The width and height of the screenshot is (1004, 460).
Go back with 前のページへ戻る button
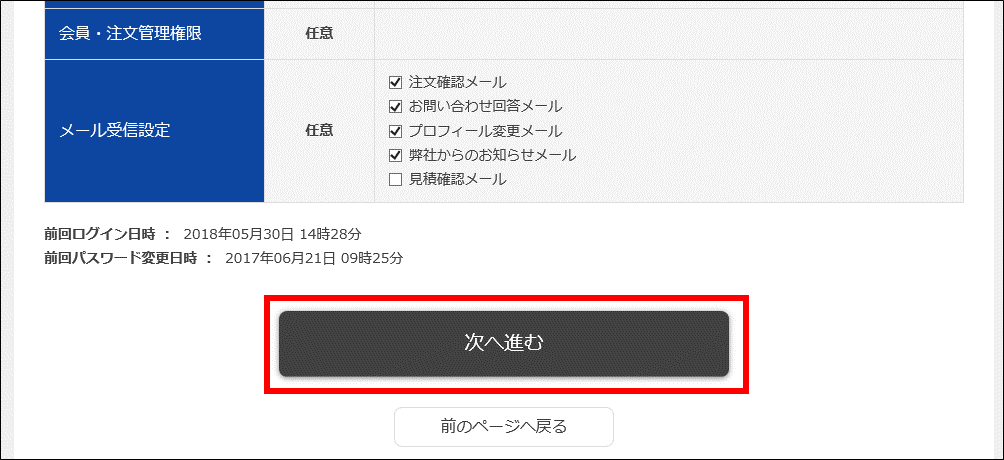coord(503,427)
